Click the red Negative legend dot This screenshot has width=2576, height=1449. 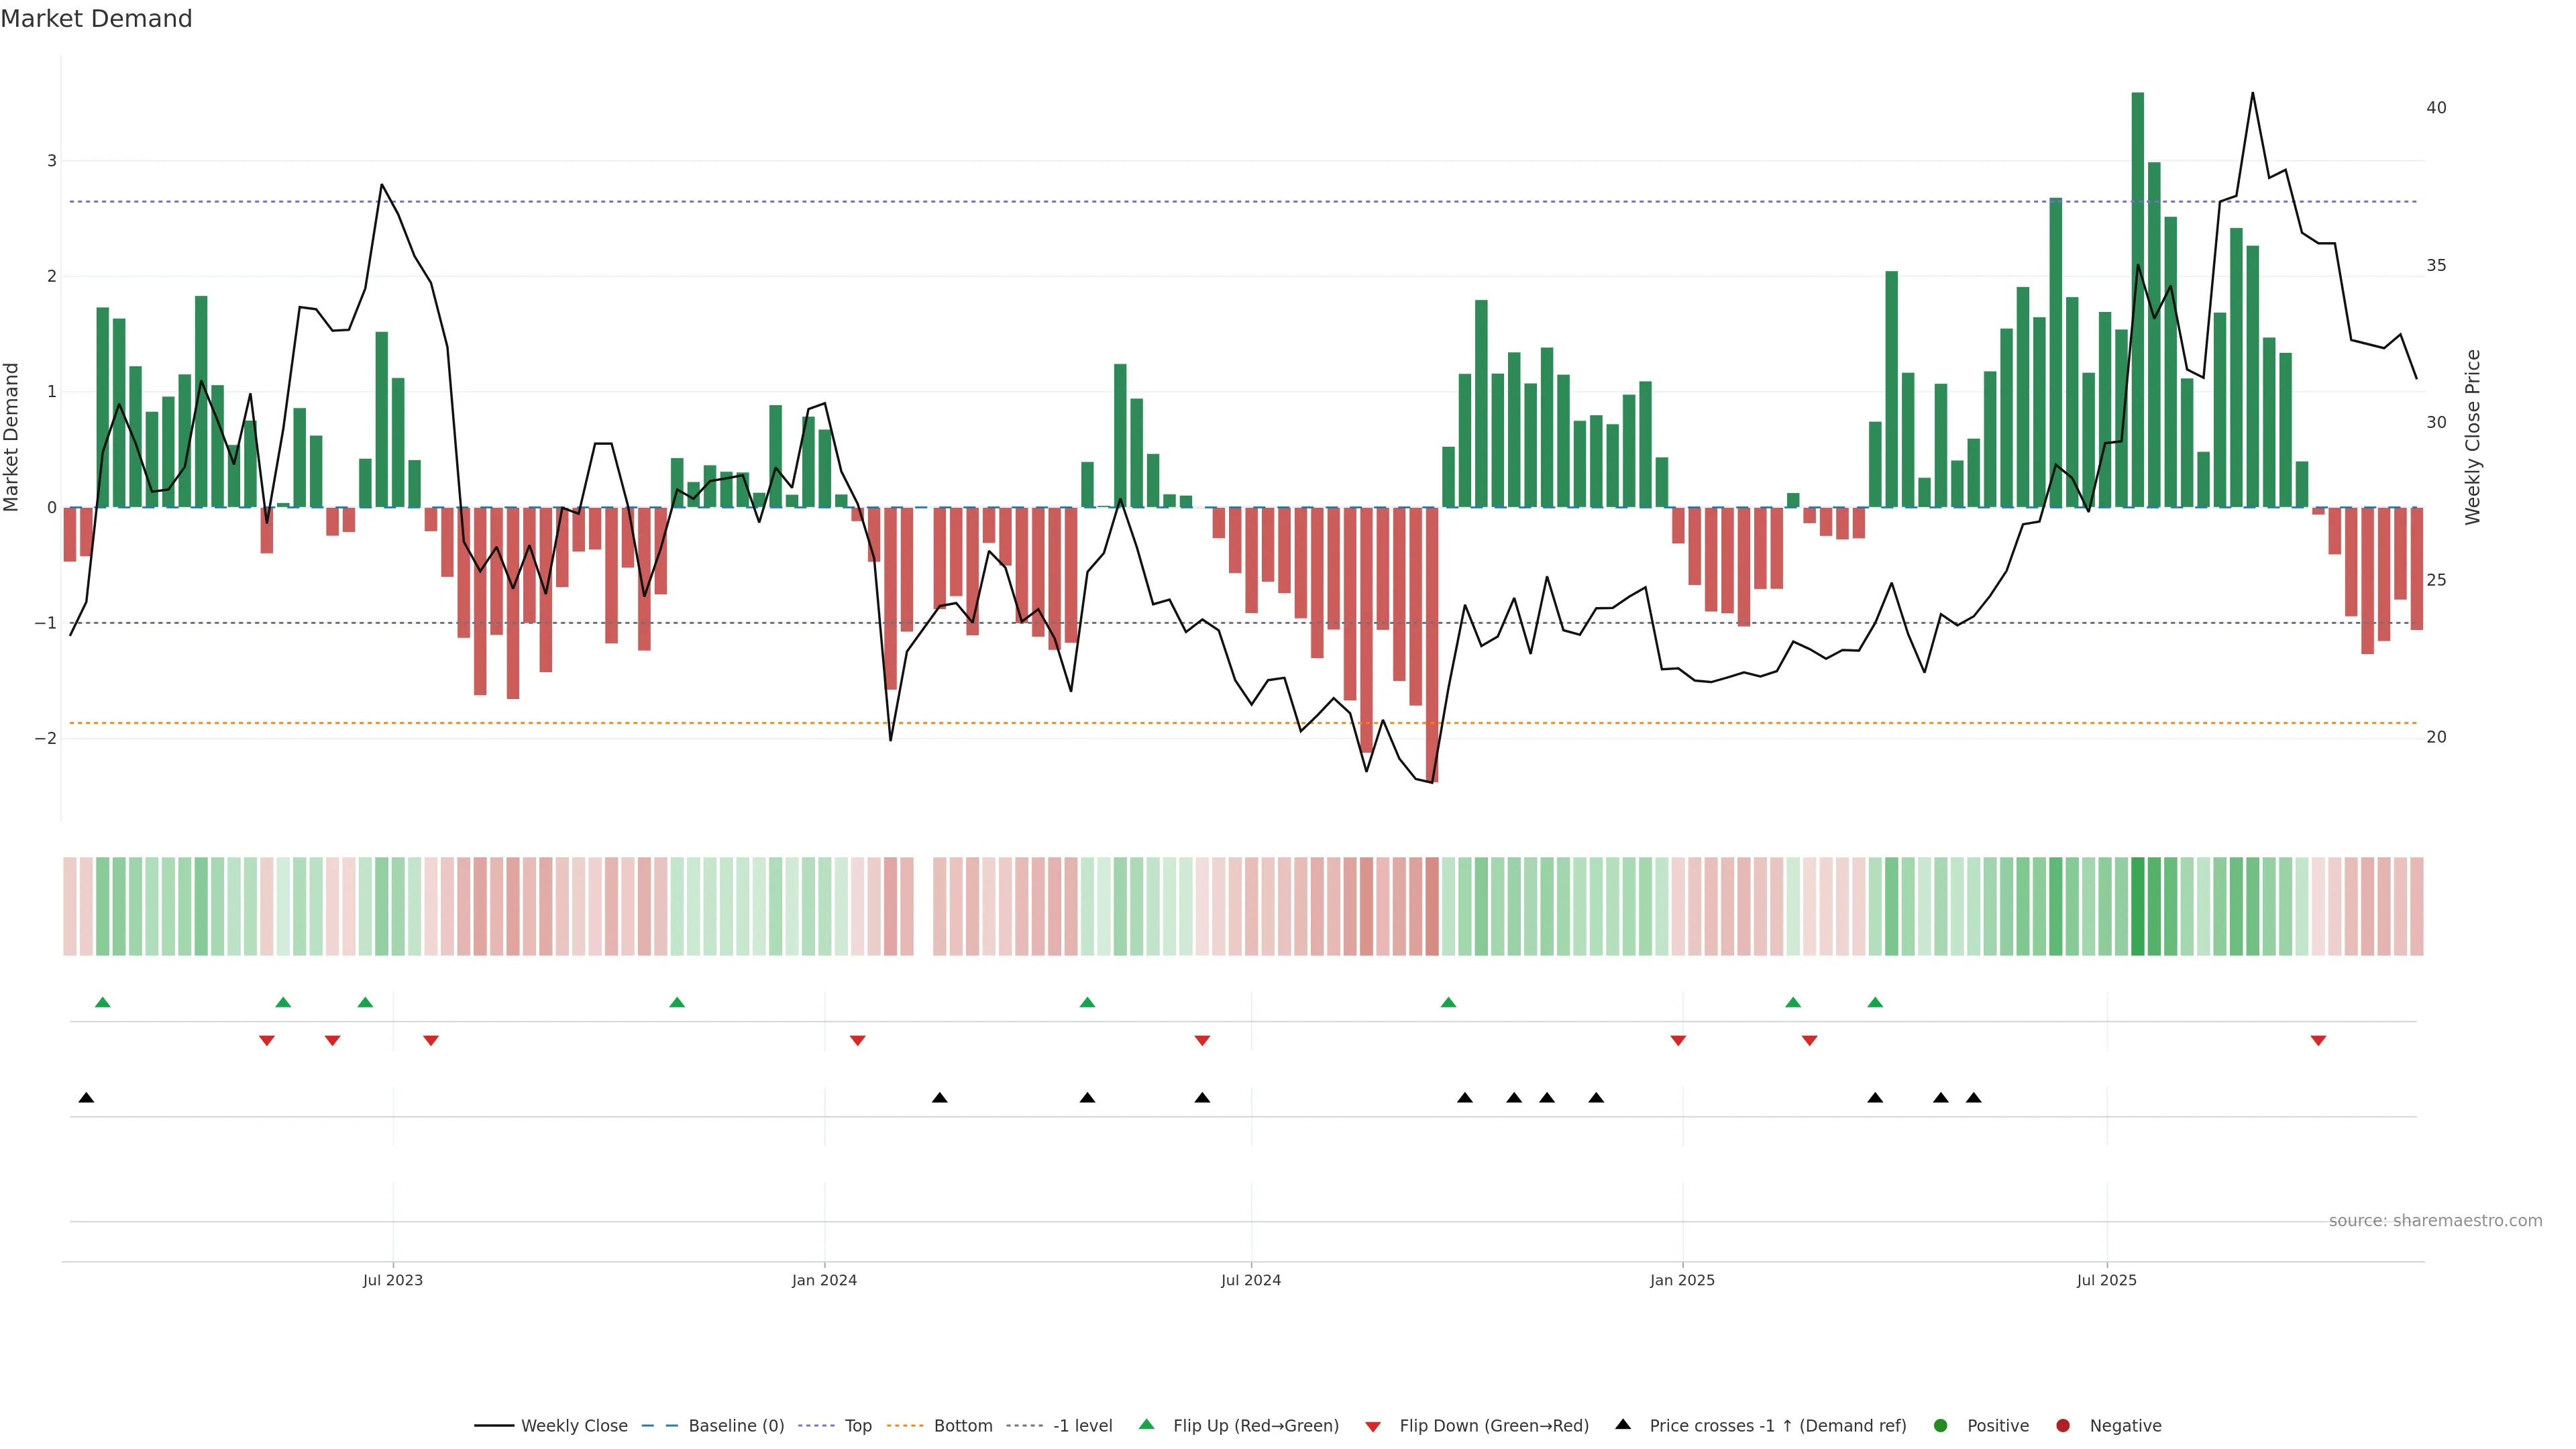click(2063, 1425)
